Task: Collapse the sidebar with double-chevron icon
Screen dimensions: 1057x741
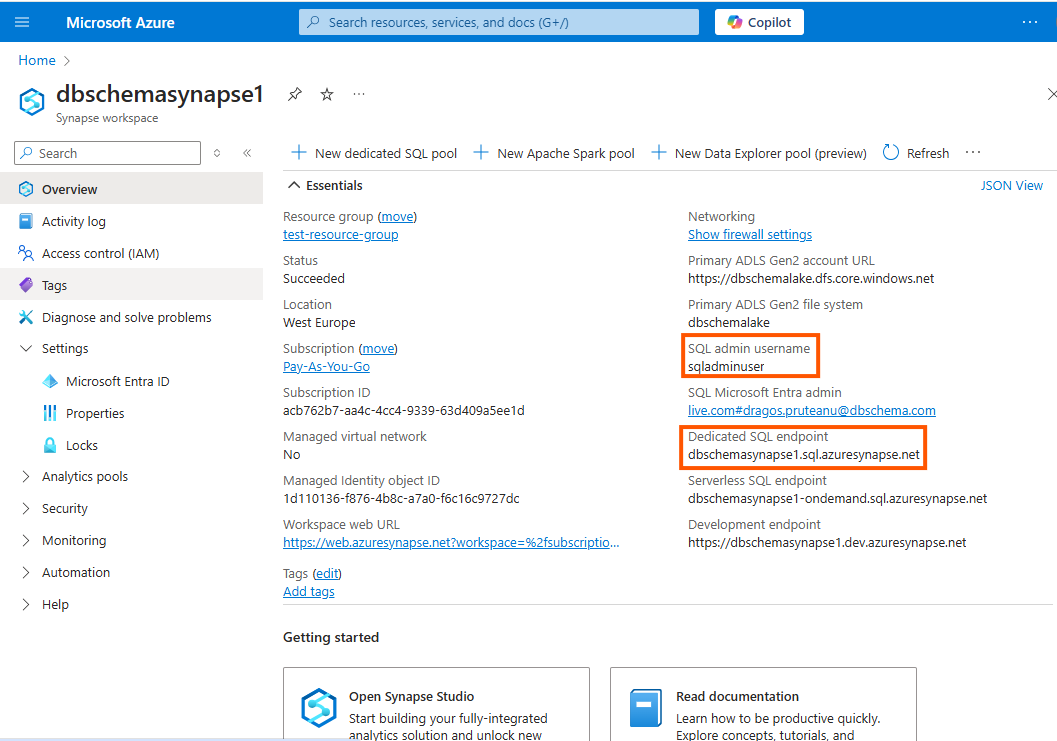Action: 247,153
